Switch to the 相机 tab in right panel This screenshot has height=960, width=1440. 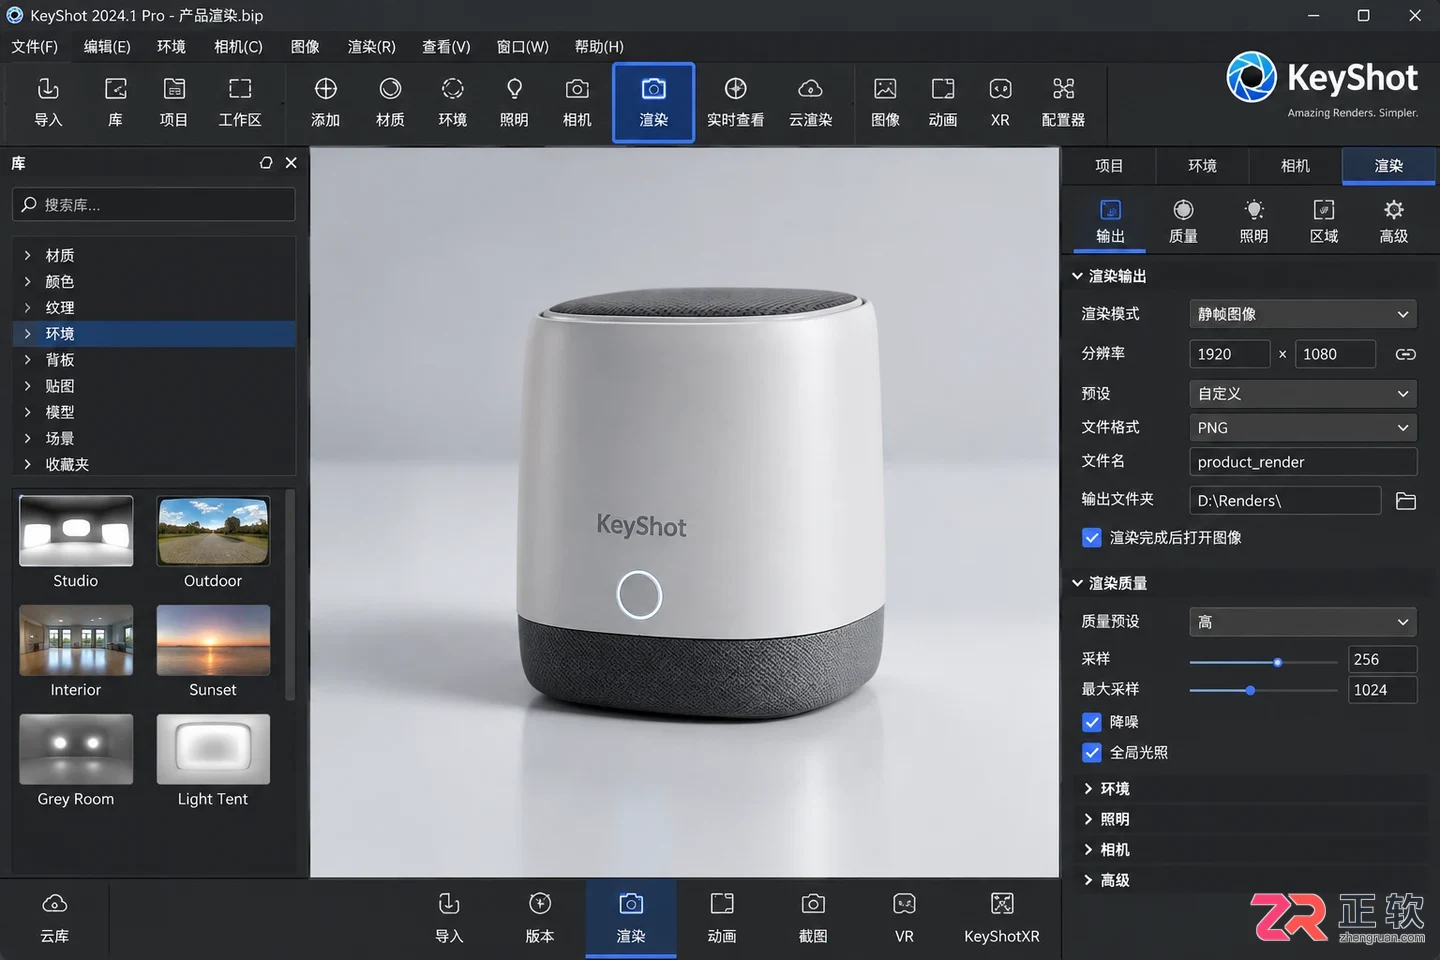click(x=1295, y=166)
